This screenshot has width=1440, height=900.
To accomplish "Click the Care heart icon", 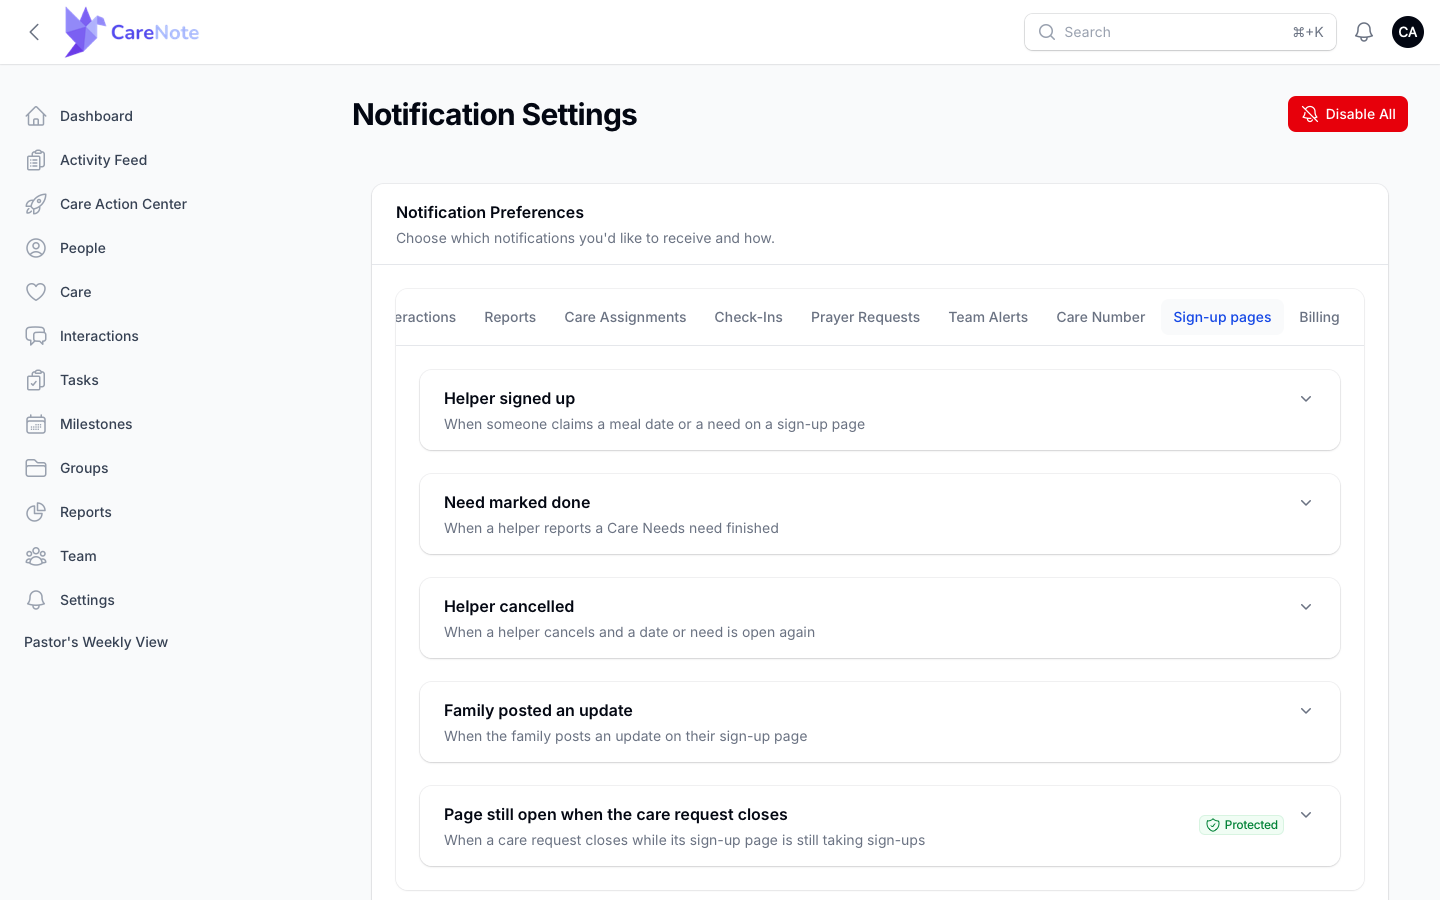I will click(x=36, y=292).
